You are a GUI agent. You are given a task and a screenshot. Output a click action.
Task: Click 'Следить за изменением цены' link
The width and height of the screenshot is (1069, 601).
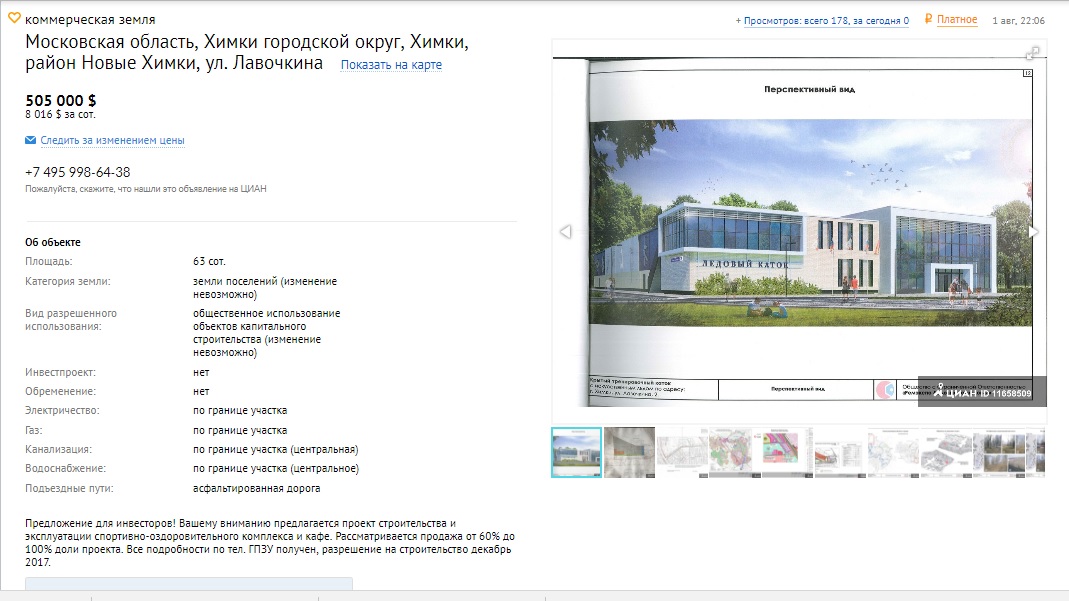(112, 141)
